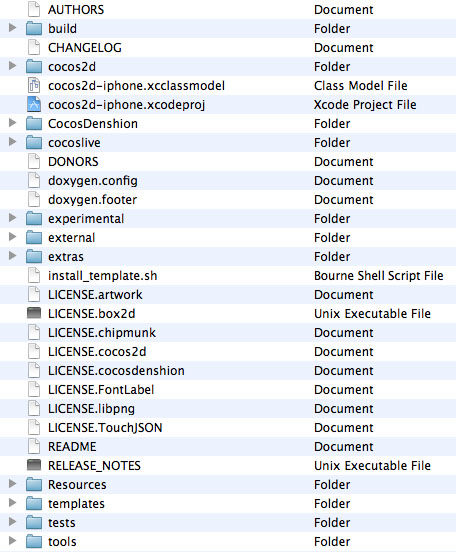
Task: Select the CocosDenshion folder name
Action: click(x=93, y=124)
